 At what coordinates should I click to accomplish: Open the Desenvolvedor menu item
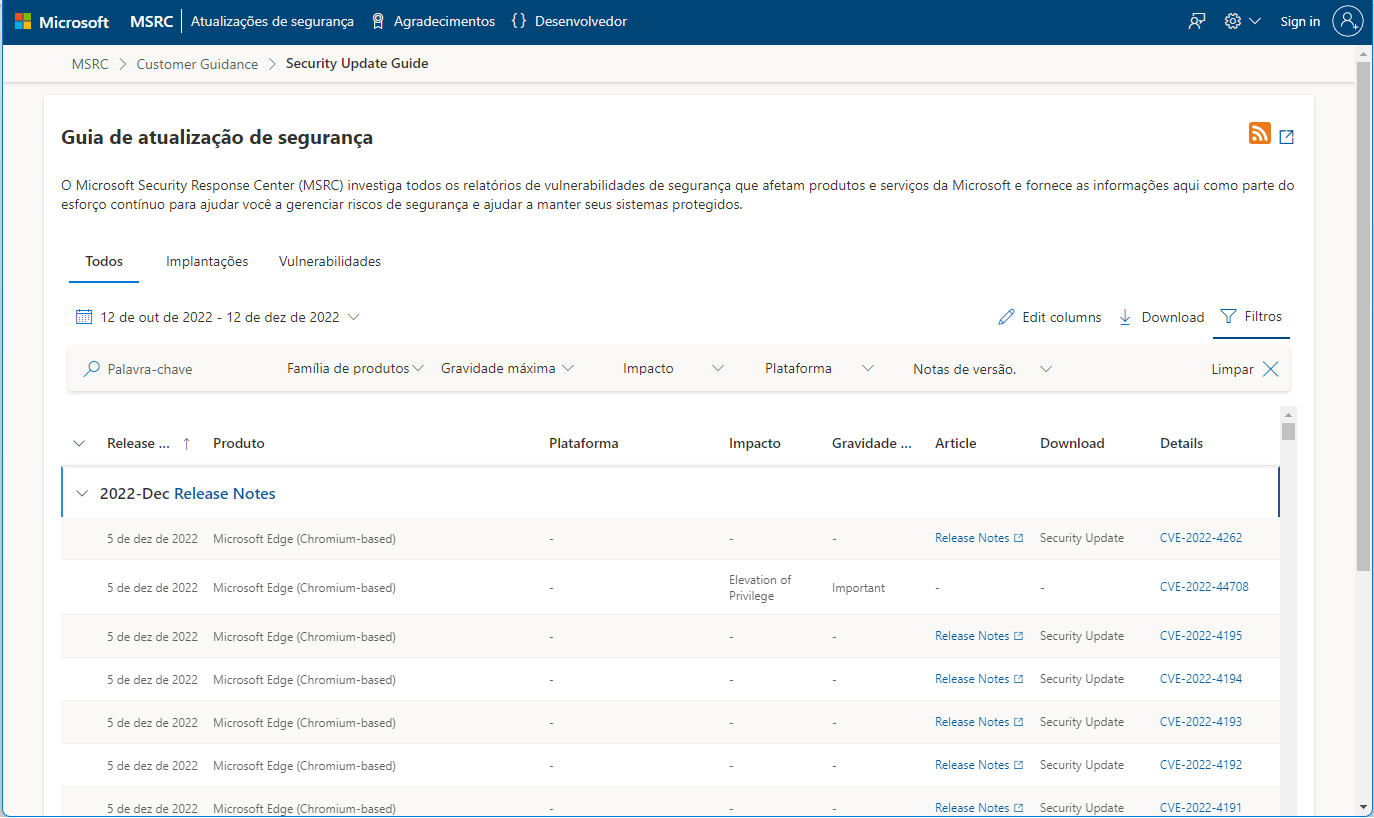click(x=569, y=21)
